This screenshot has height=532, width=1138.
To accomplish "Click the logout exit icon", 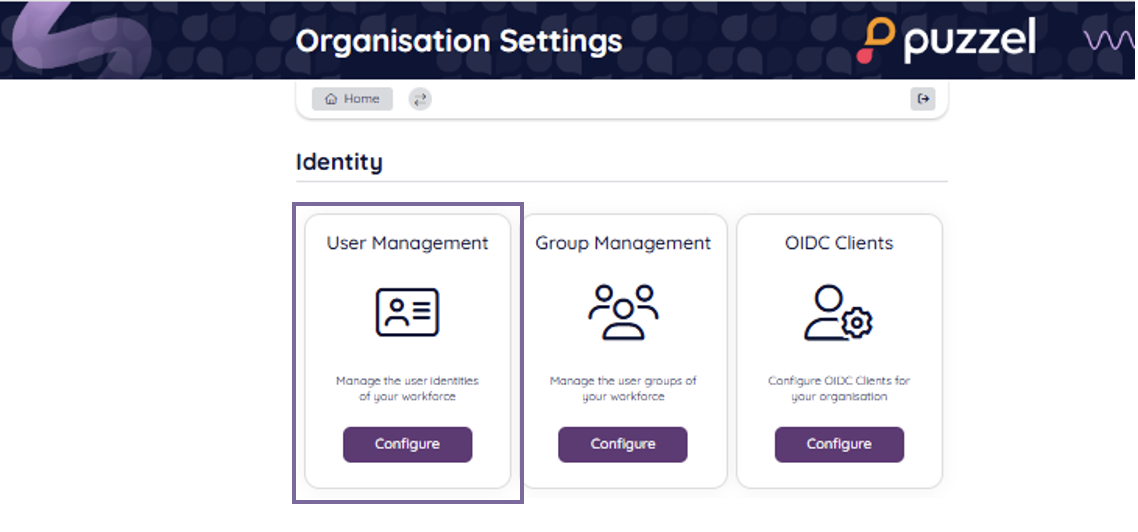I will [x=922, y=99].
